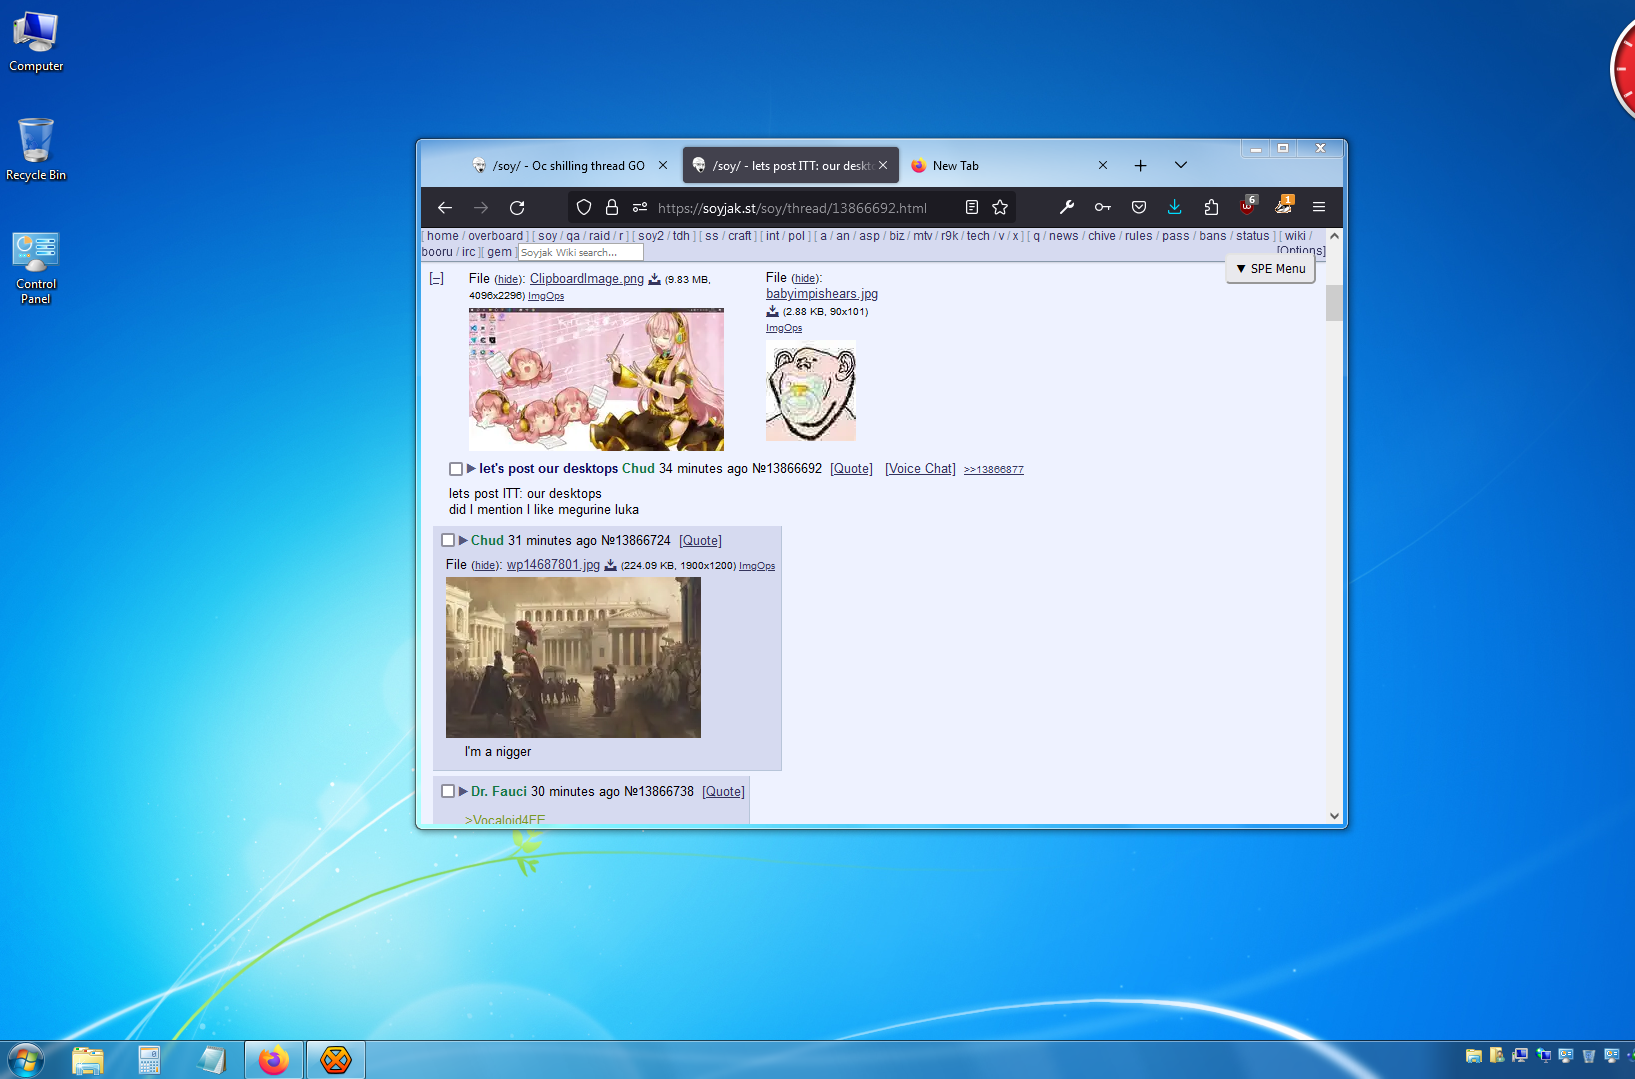Collapse the thread with the [–] toggle
This screenshot has width=1635, height=1079.
pos(437,279)
